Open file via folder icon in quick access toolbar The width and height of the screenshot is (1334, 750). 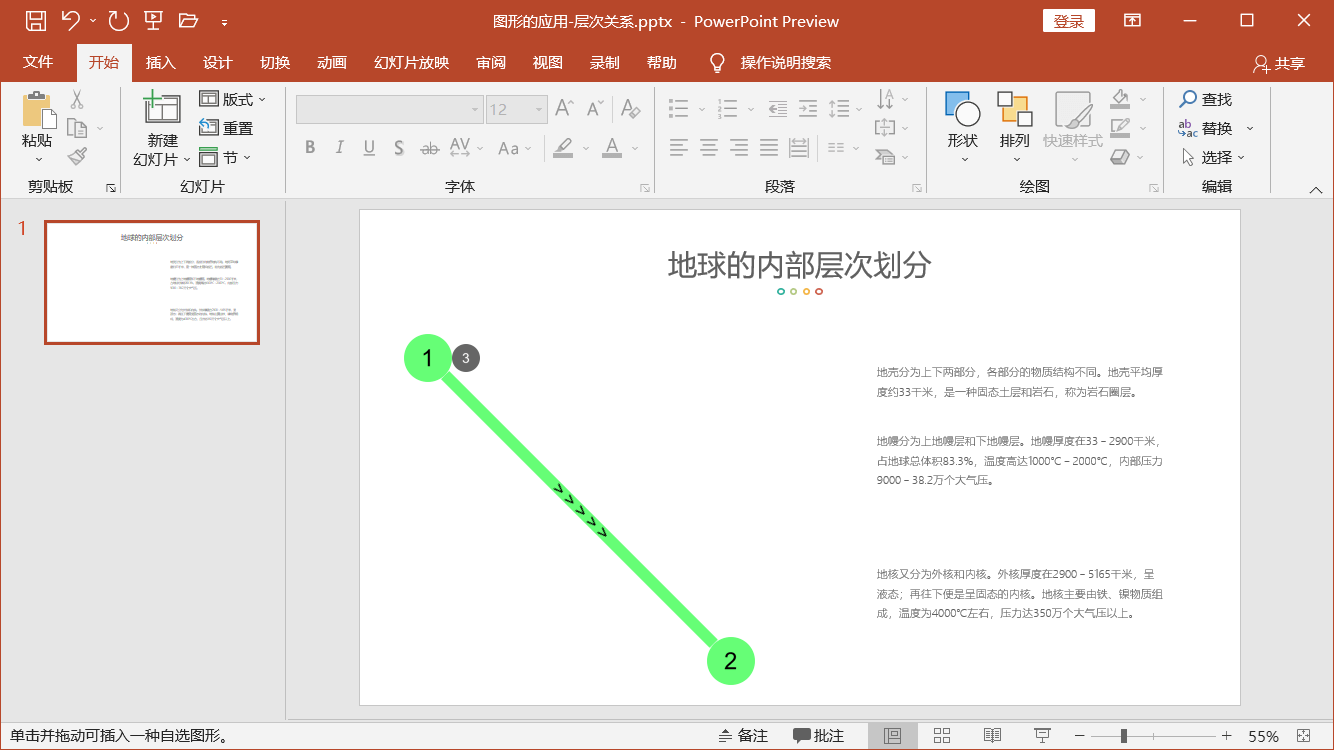click(188, 20)
